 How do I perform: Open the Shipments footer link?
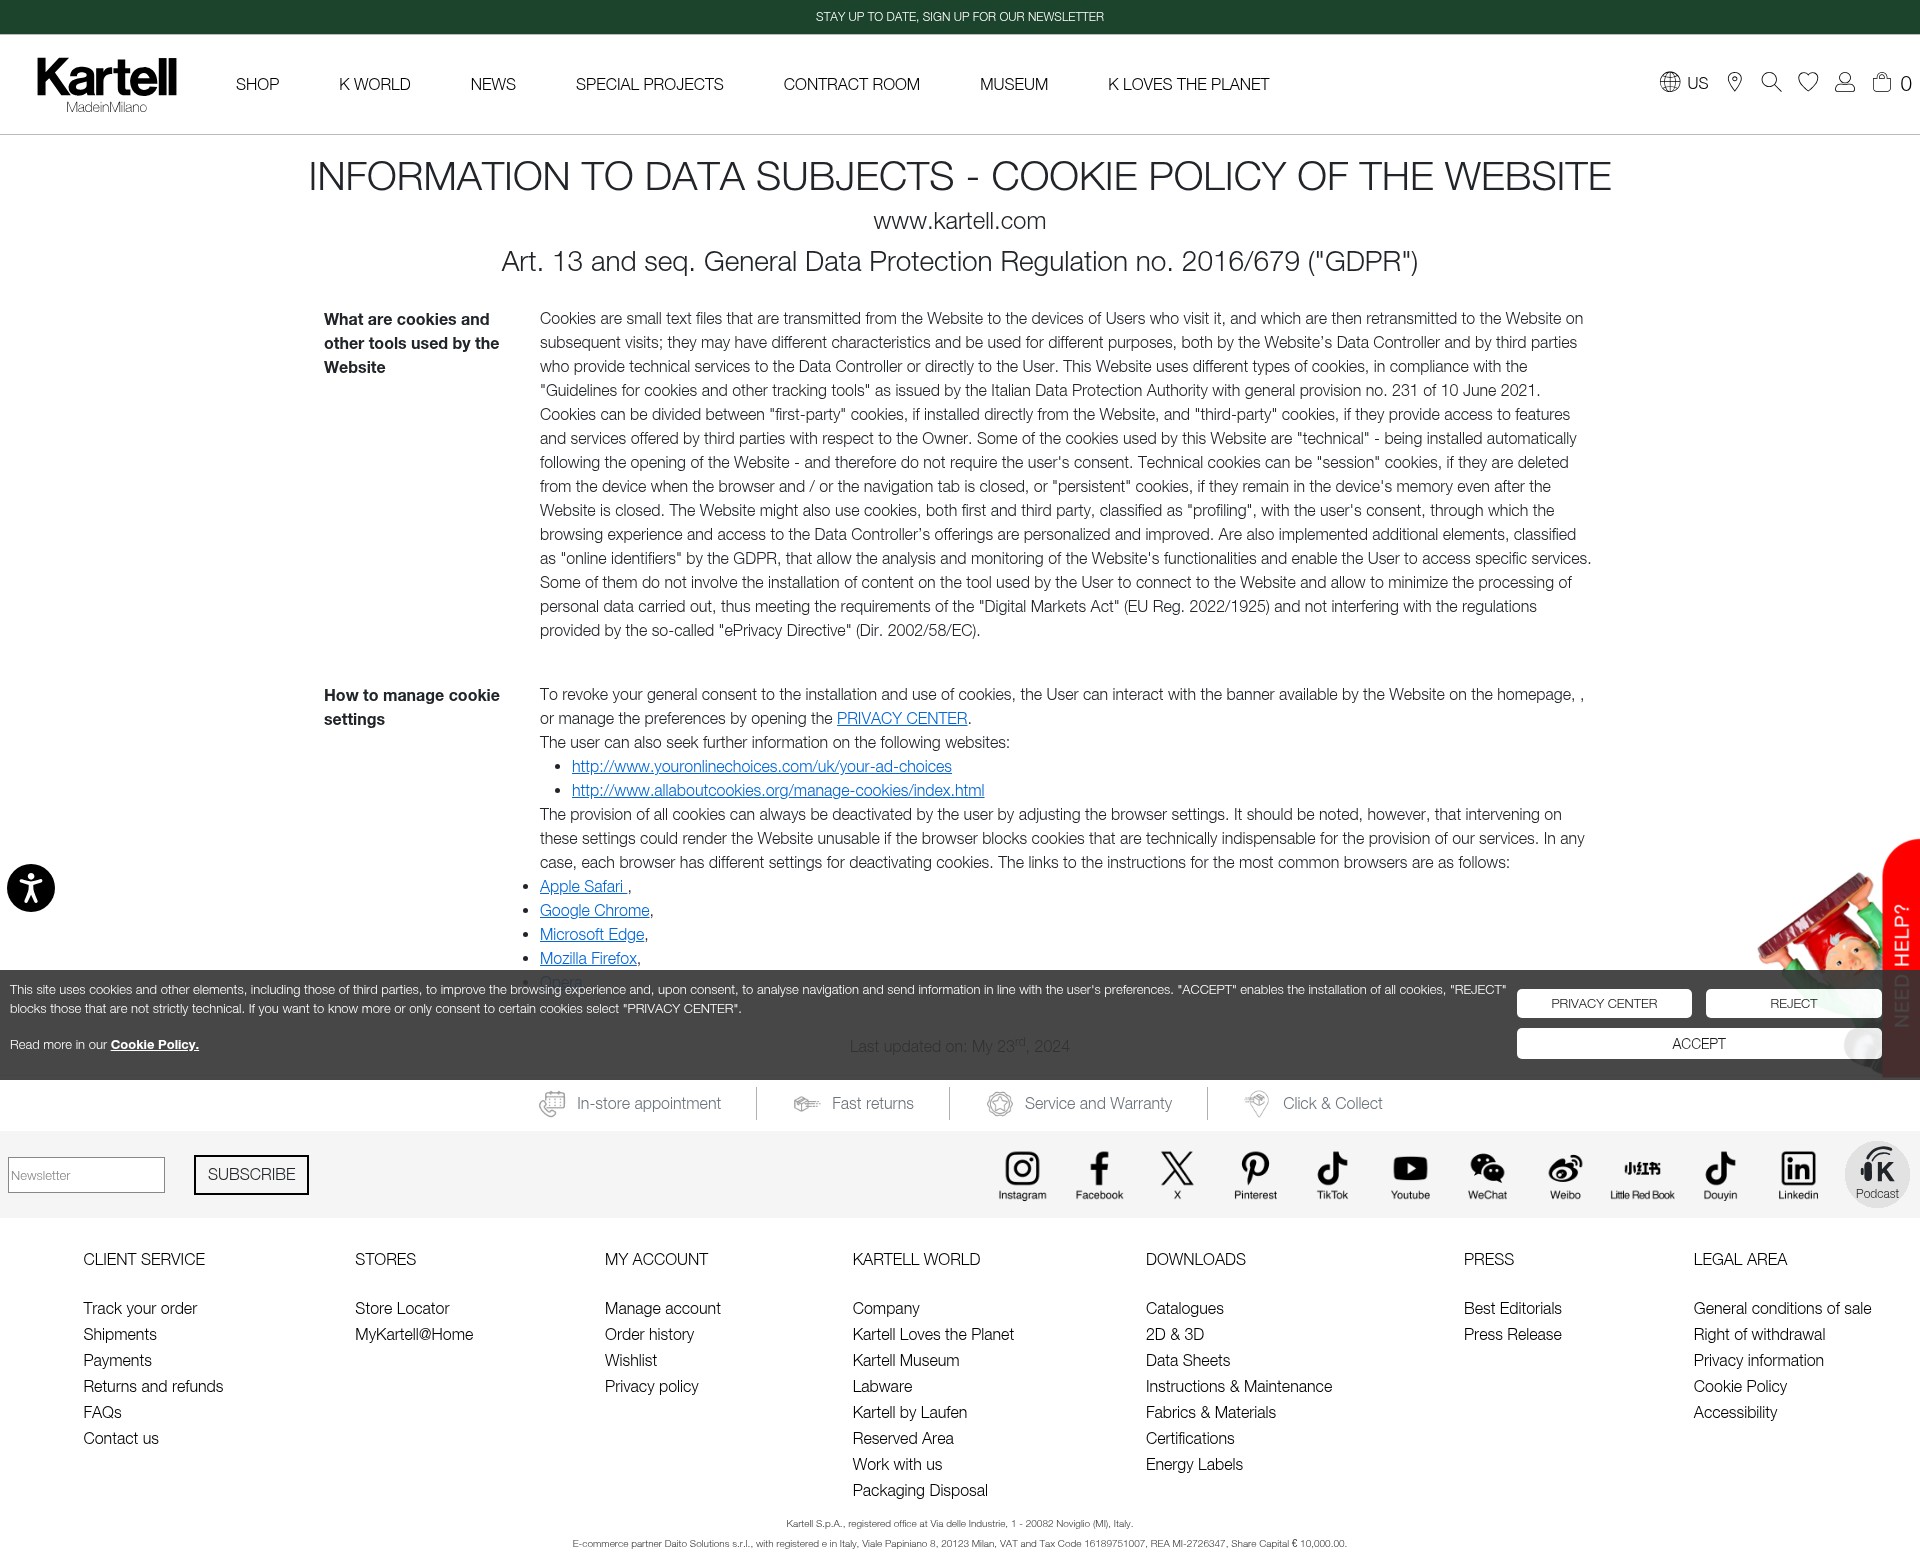[120, 1335]
